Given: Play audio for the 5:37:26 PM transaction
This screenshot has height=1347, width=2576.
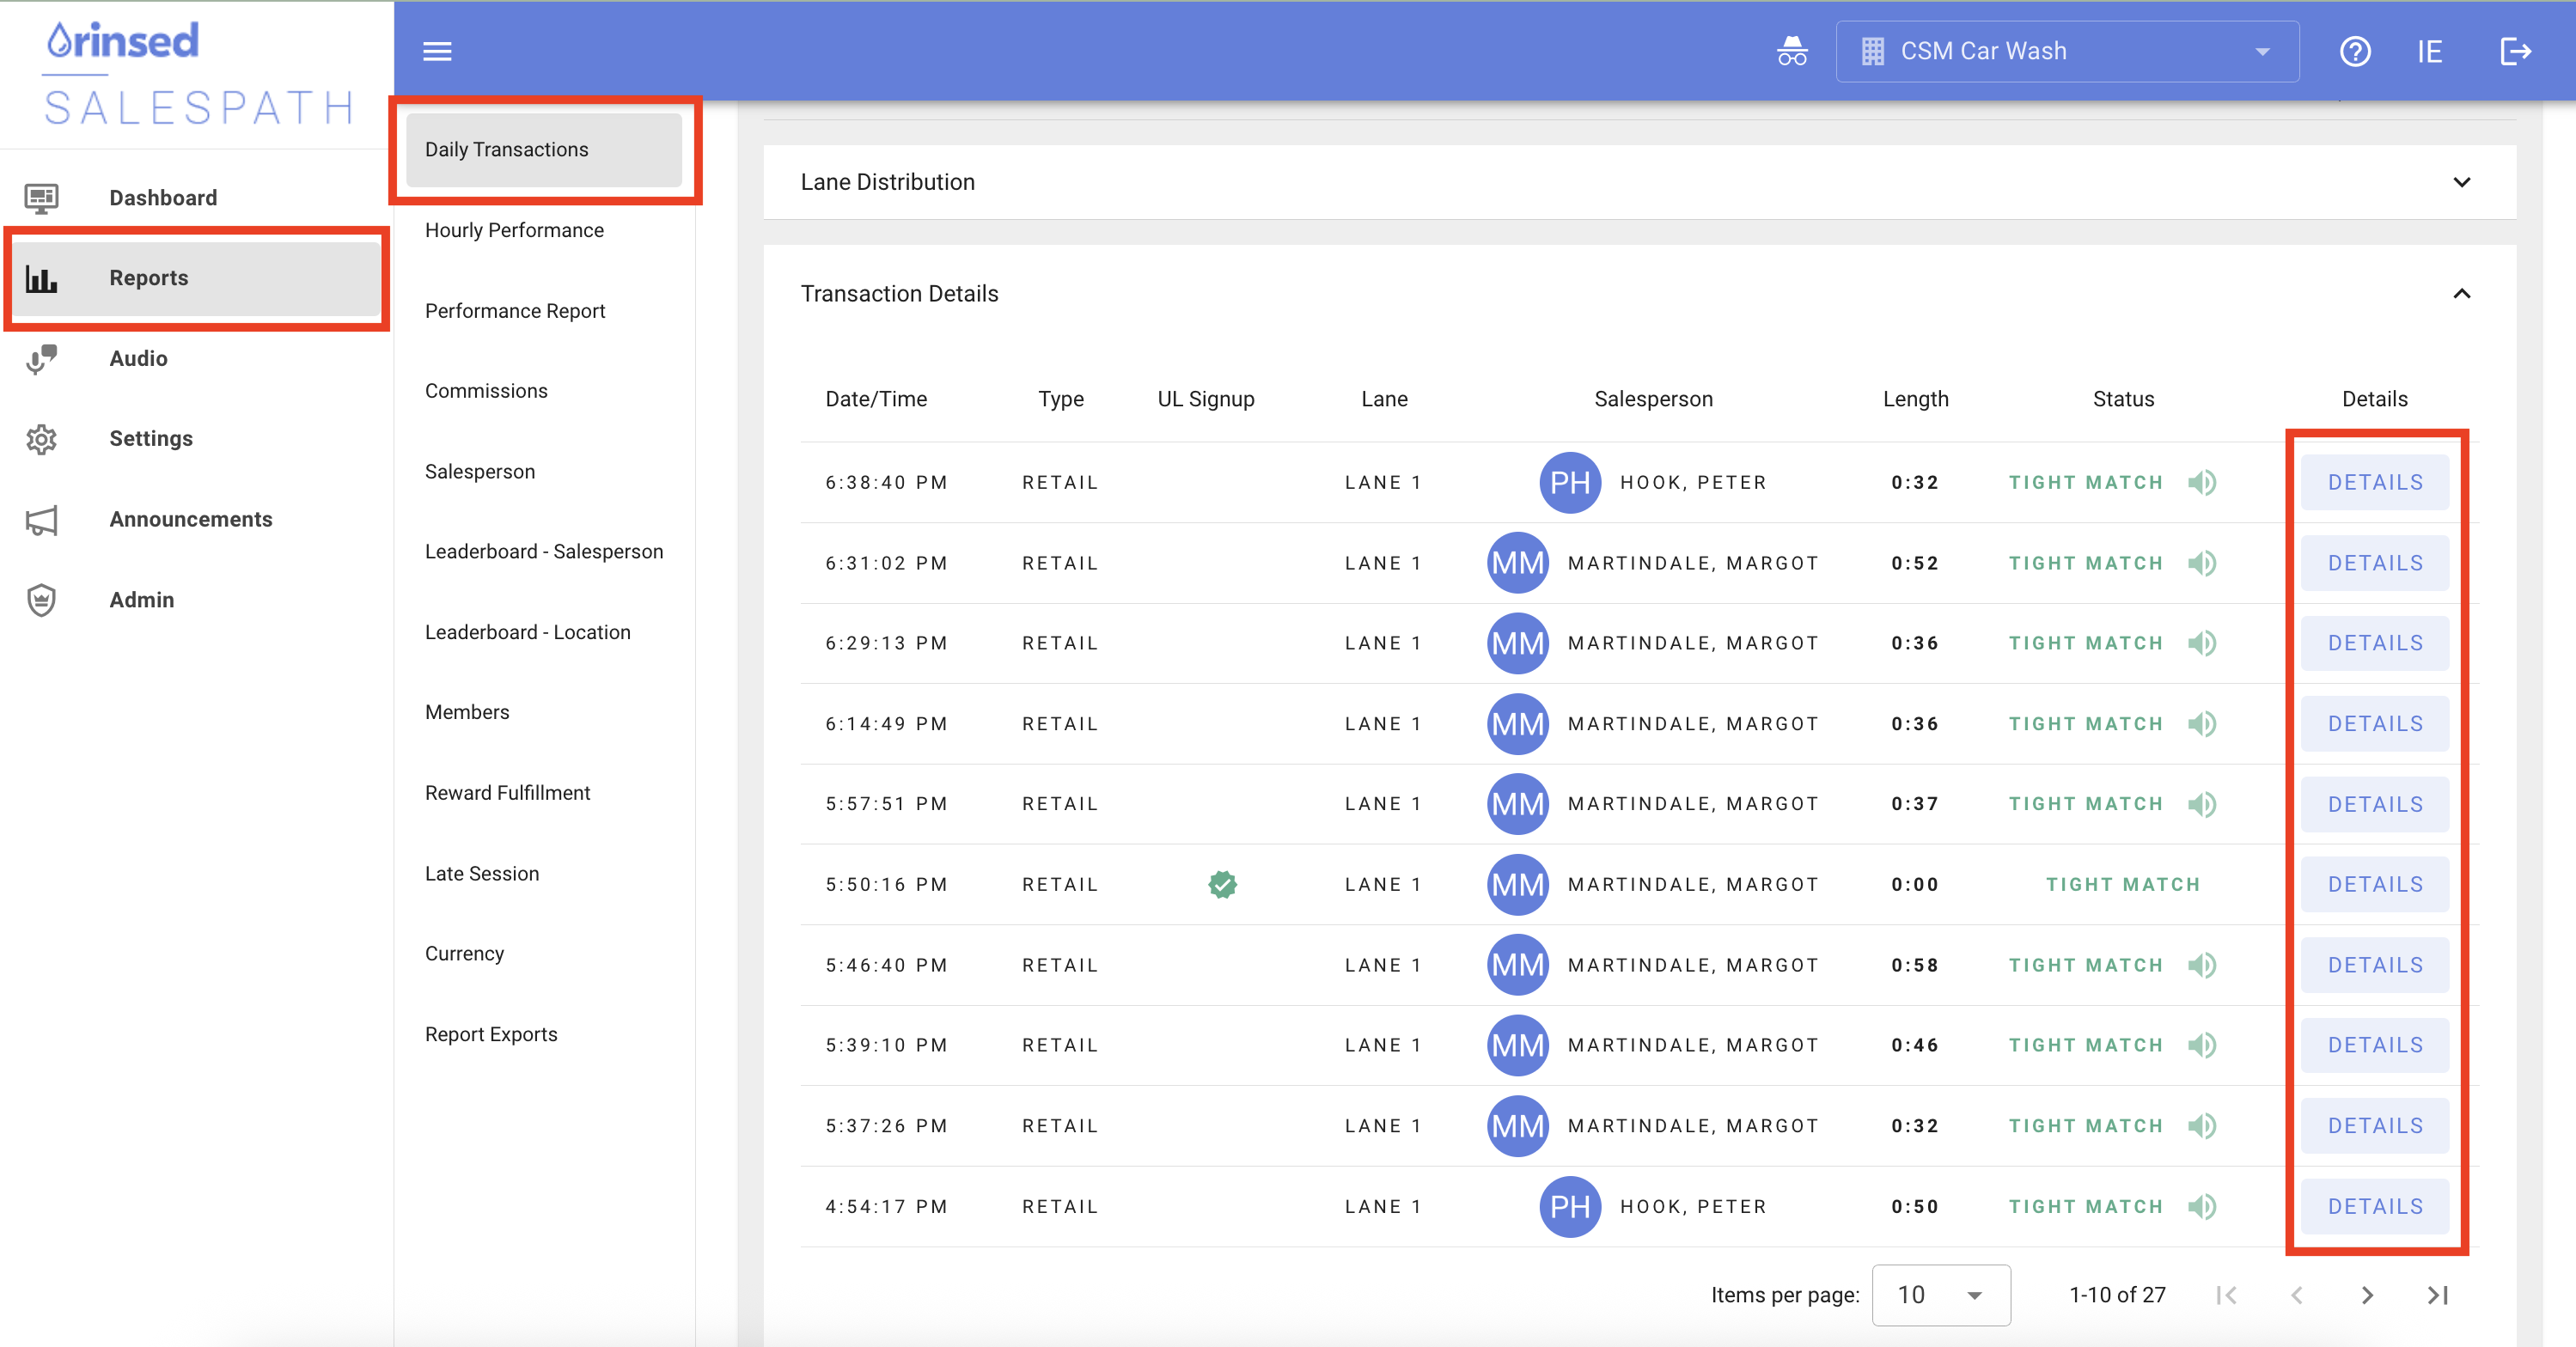Looking at the screenshot, I should pyautogui.click(x=2201, y=1126).
